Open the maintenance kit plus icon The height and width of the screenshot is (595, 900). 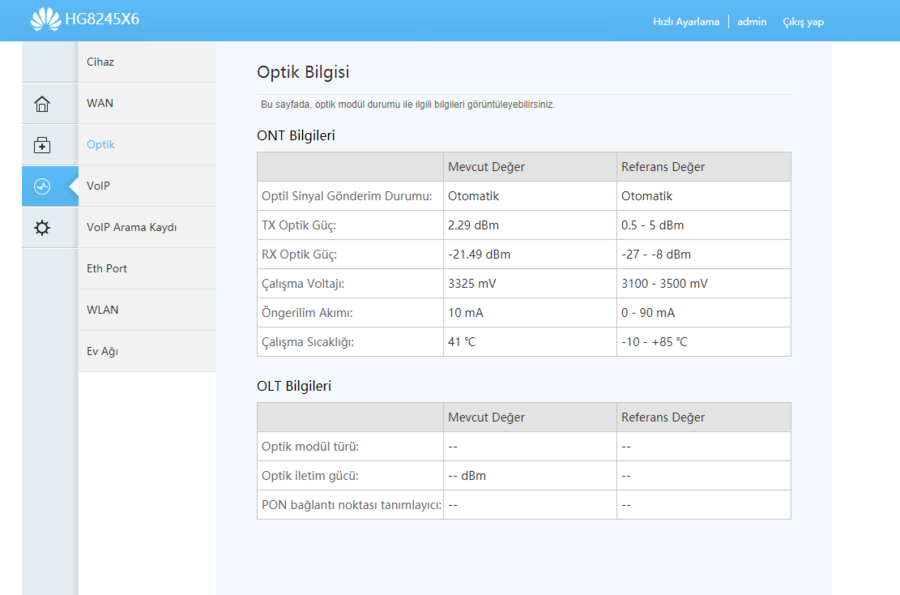click(42, 145)
